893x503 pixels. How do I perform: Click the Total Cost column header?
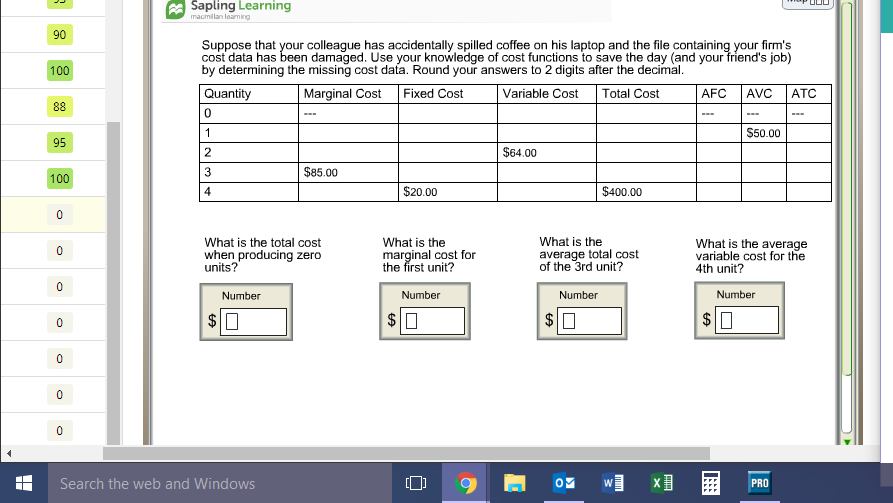point(646,94)
